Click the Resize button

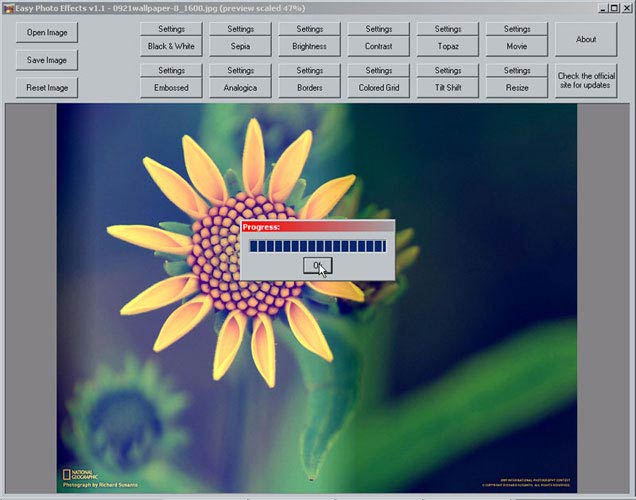coord(517,88)
